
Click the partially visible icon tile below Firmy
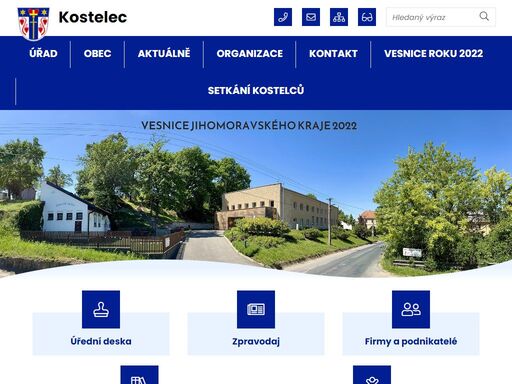(x=372, y=375)
